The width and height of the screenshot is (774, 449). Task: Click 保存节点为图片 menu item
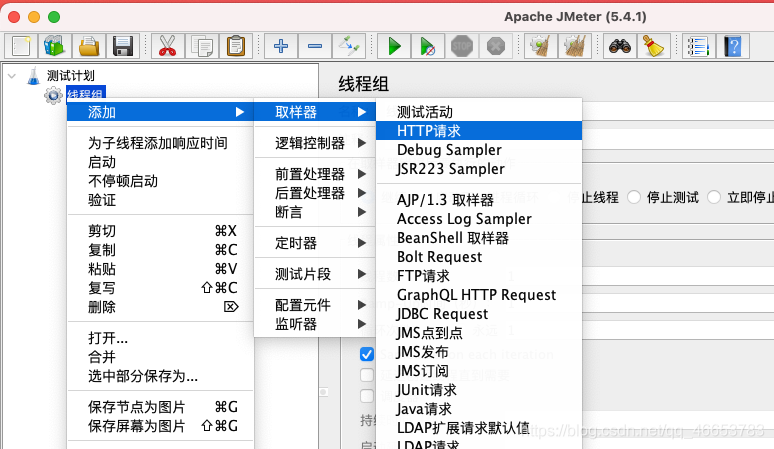pyautogui.click(x=160, y=407)
